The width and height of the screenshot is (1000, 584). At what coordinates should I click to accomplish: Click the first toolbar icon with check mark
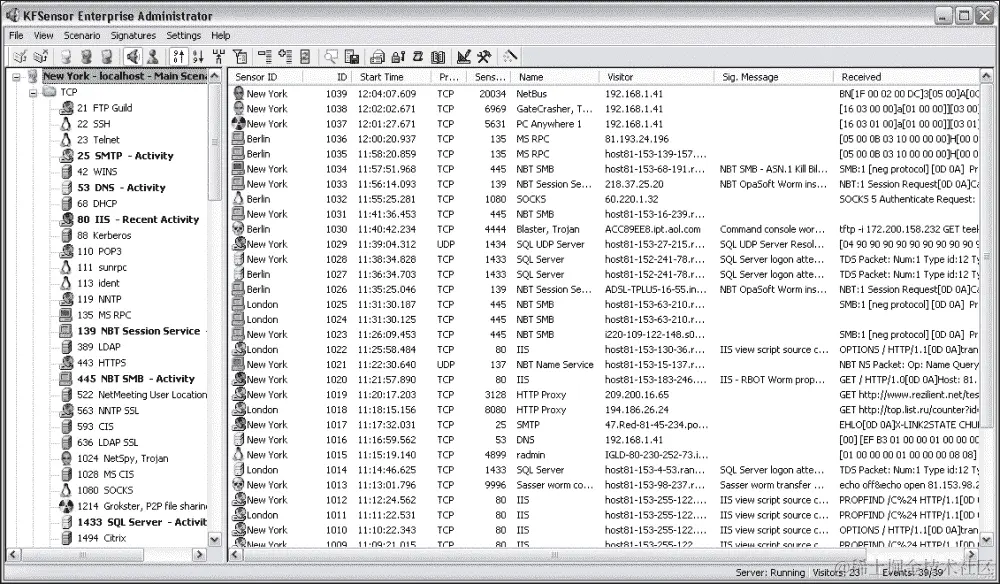[x=20, y=57]
